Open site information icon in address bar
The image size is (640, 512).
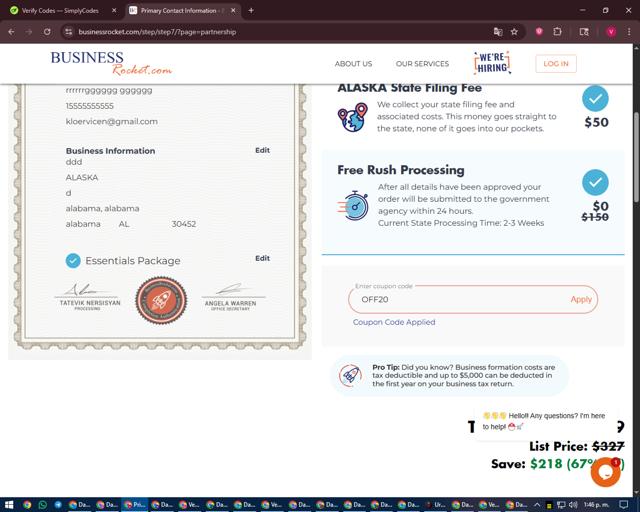pos(69,32)
